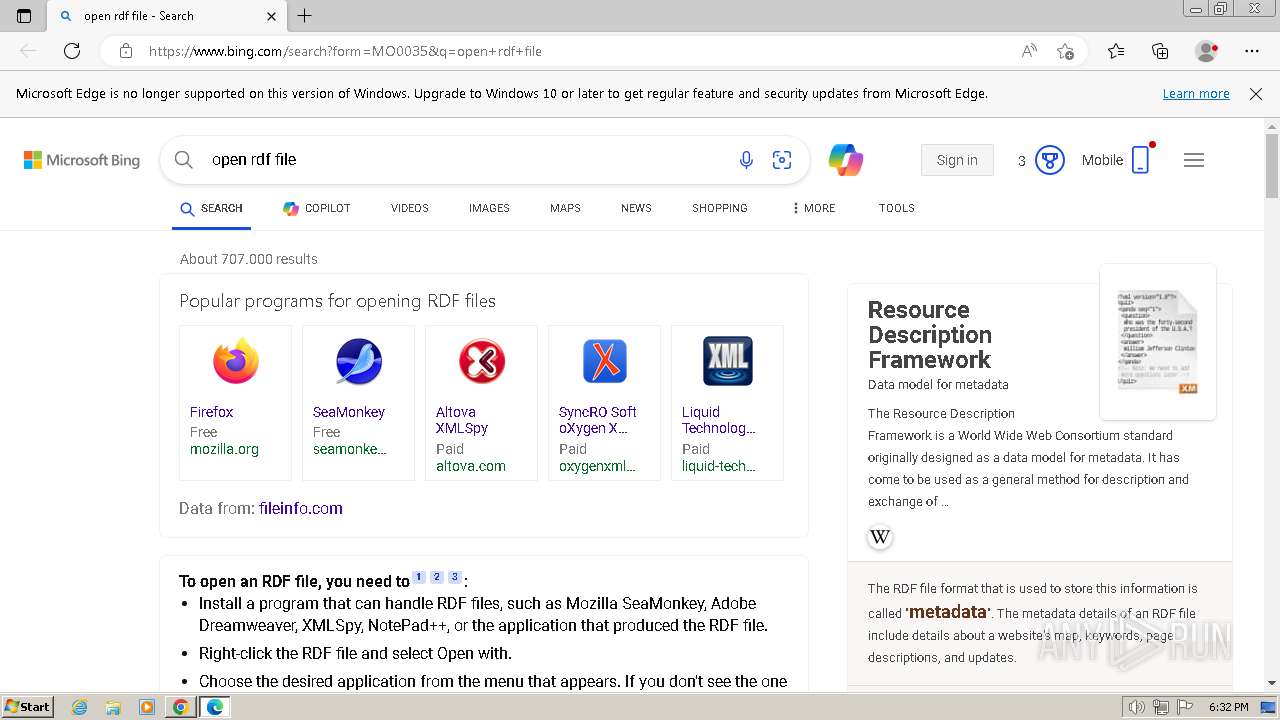Click the altova.com text

point(471,466)
